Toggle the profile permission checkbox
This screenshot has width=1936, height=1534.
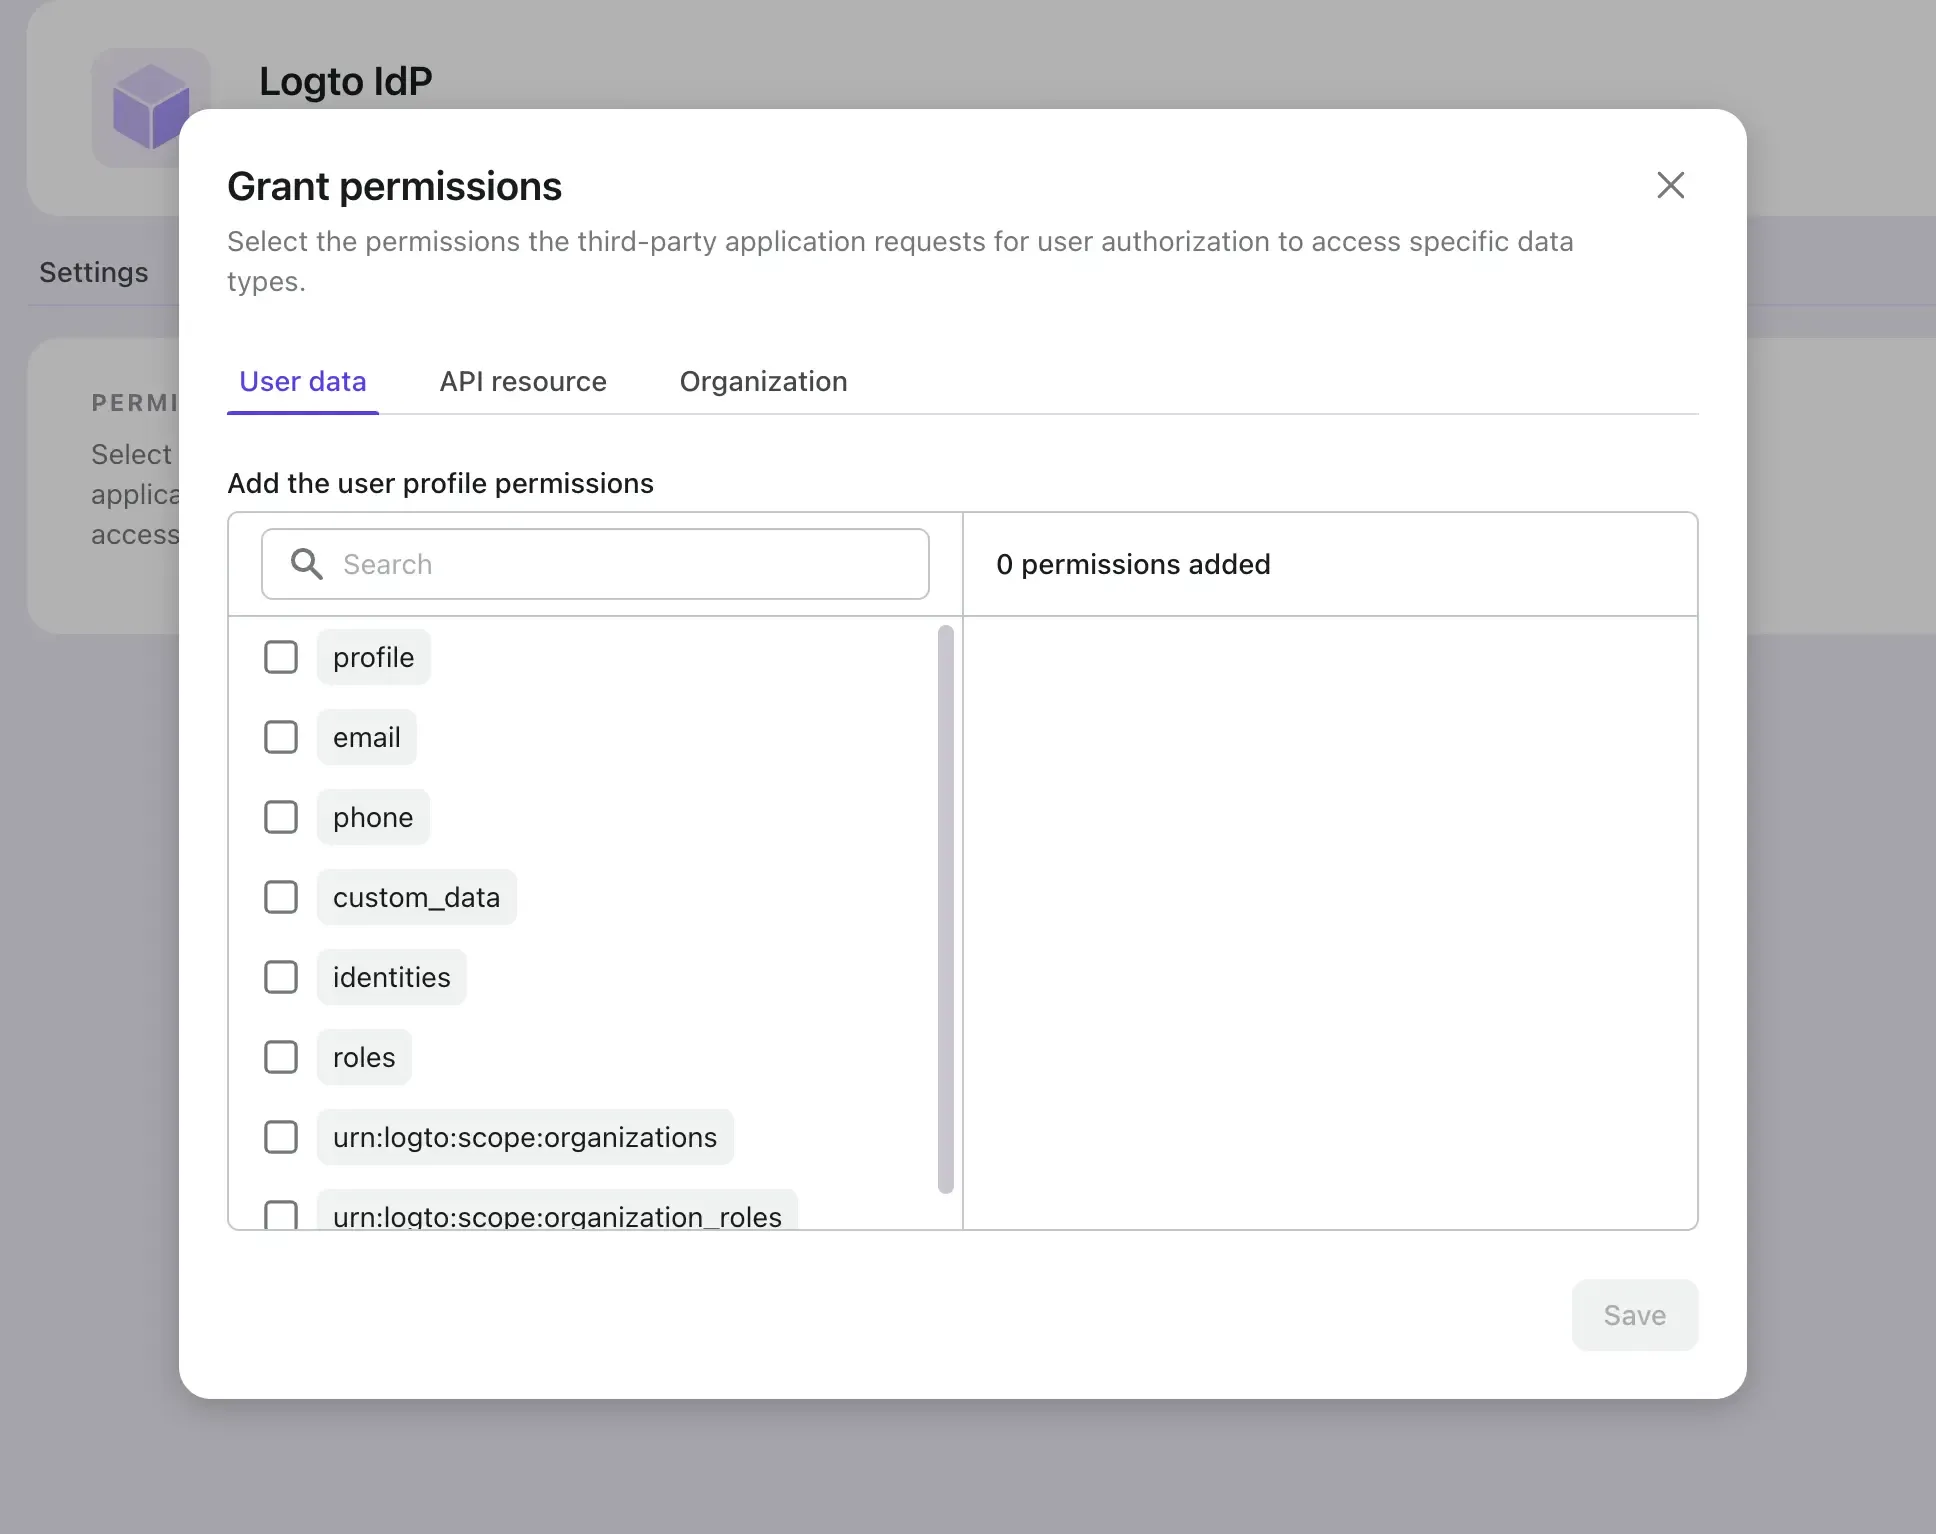281,657
